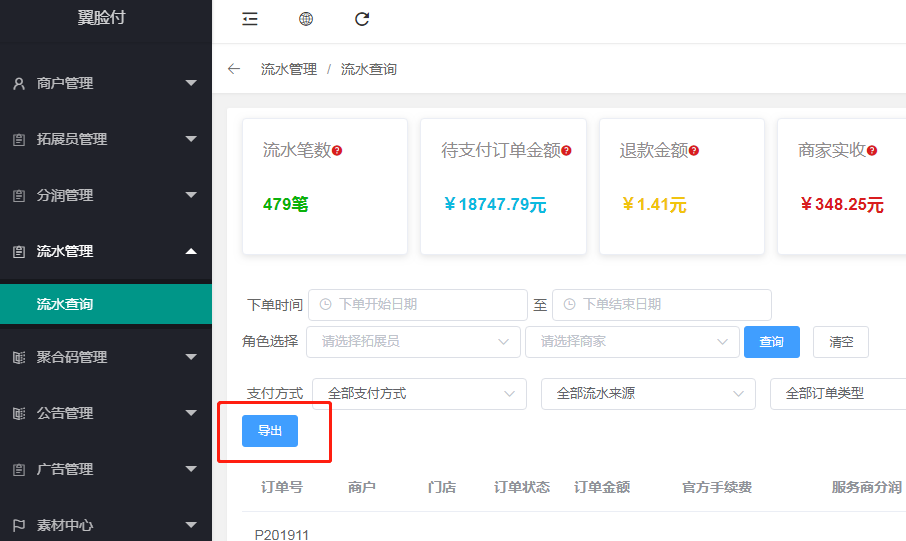This screenshot has width=906, height=541.
Task: Click flag icon next to 素材中心
Action: [19, 525]
